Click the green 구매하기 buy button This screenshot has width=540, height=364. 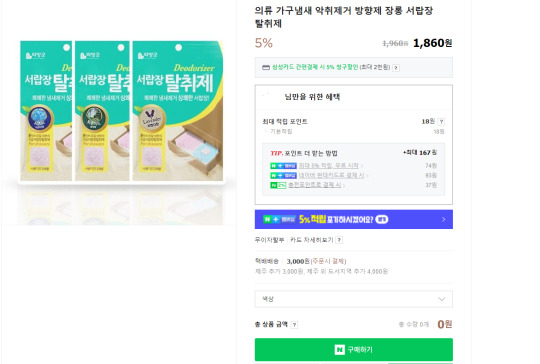[x=354, y=350]
